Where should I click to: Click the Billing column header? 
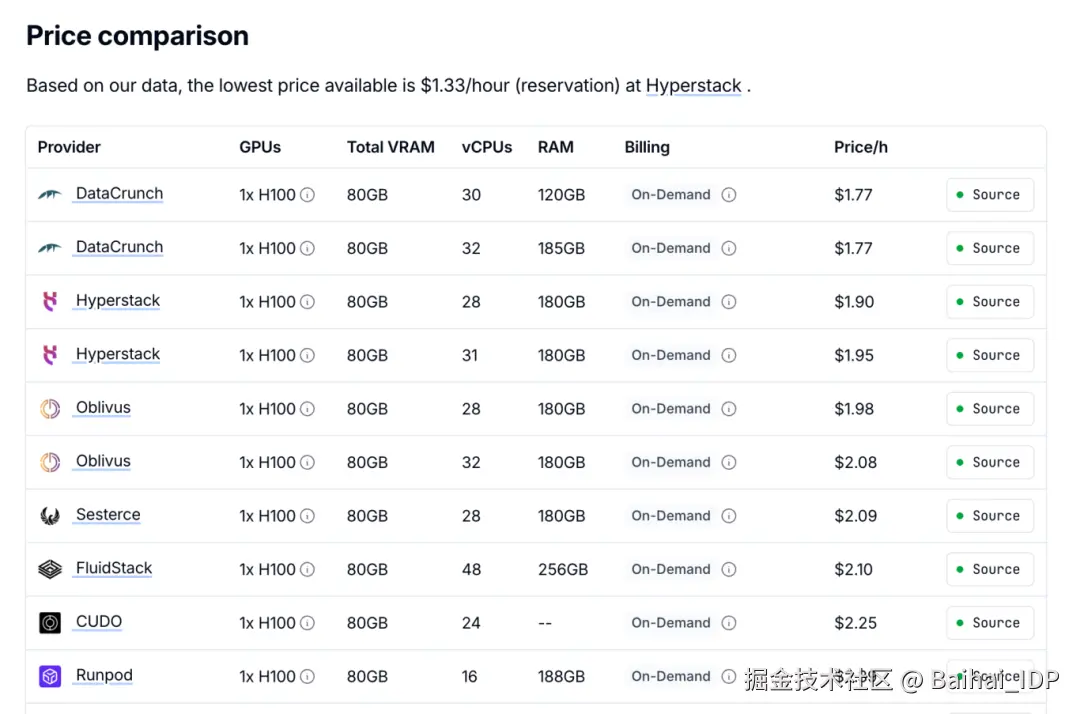(647, 147)
